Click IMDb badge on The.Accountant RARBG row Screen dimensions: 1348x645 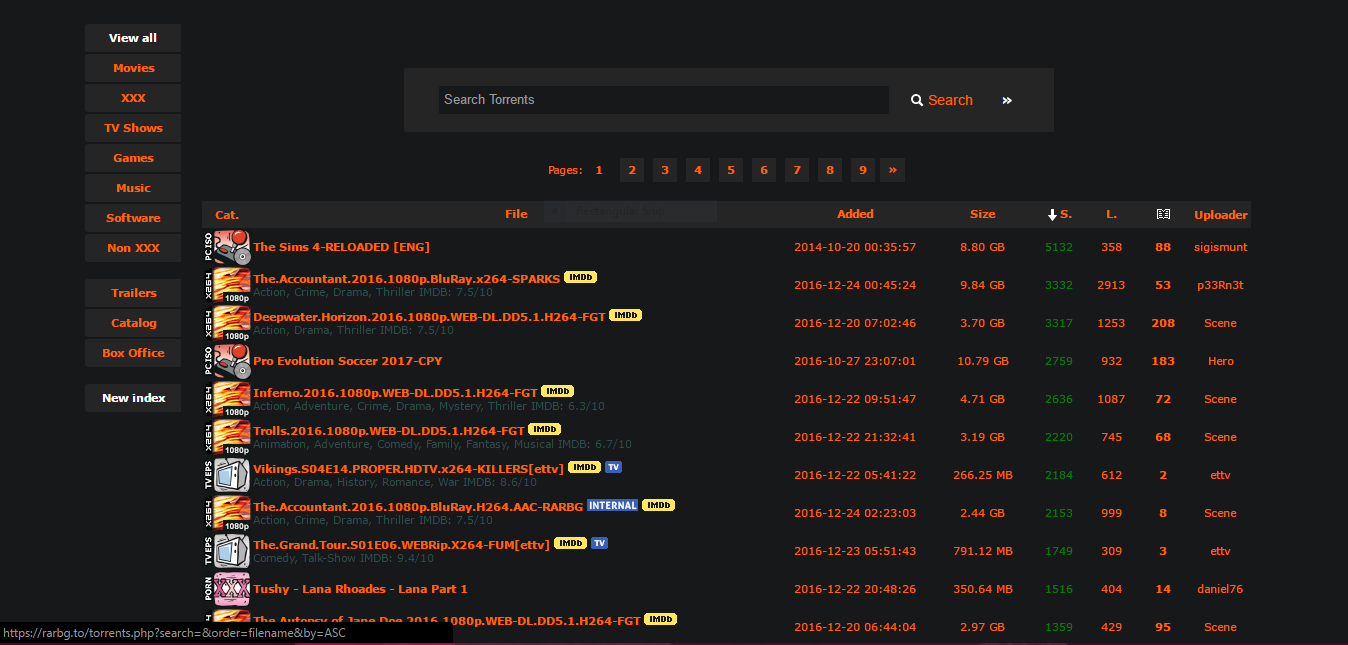click(658, 505)
